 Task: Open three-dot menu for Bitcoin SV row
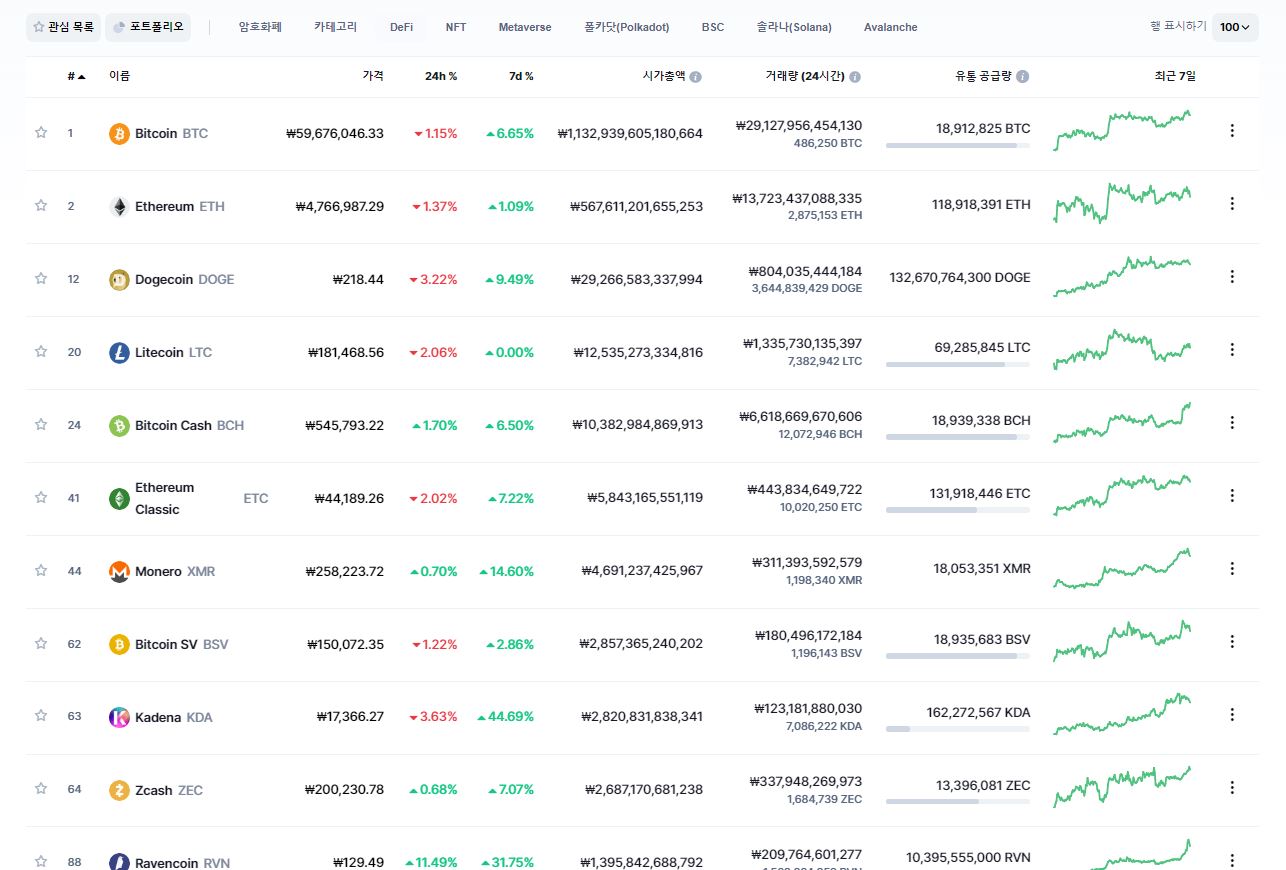[1232, 641]
